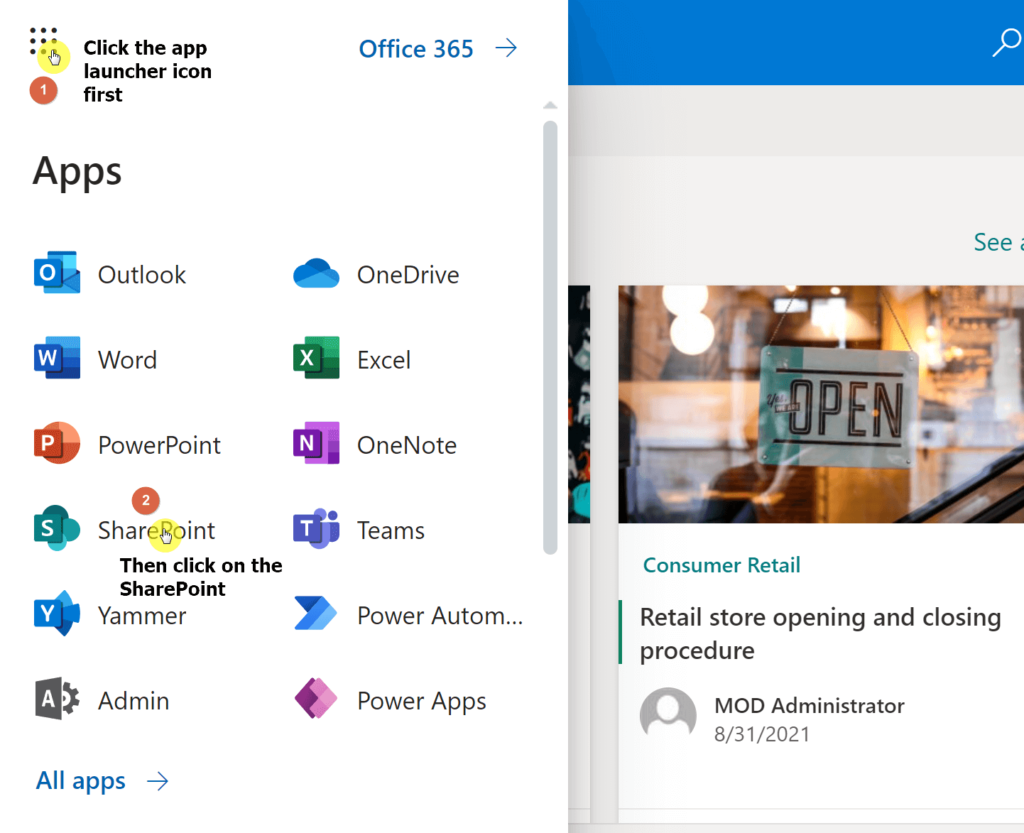Image resolution: width=1024 pixels, height=833 pixels.
Task: Click the Power Apps text label
Action: click(x=422, y=702)
